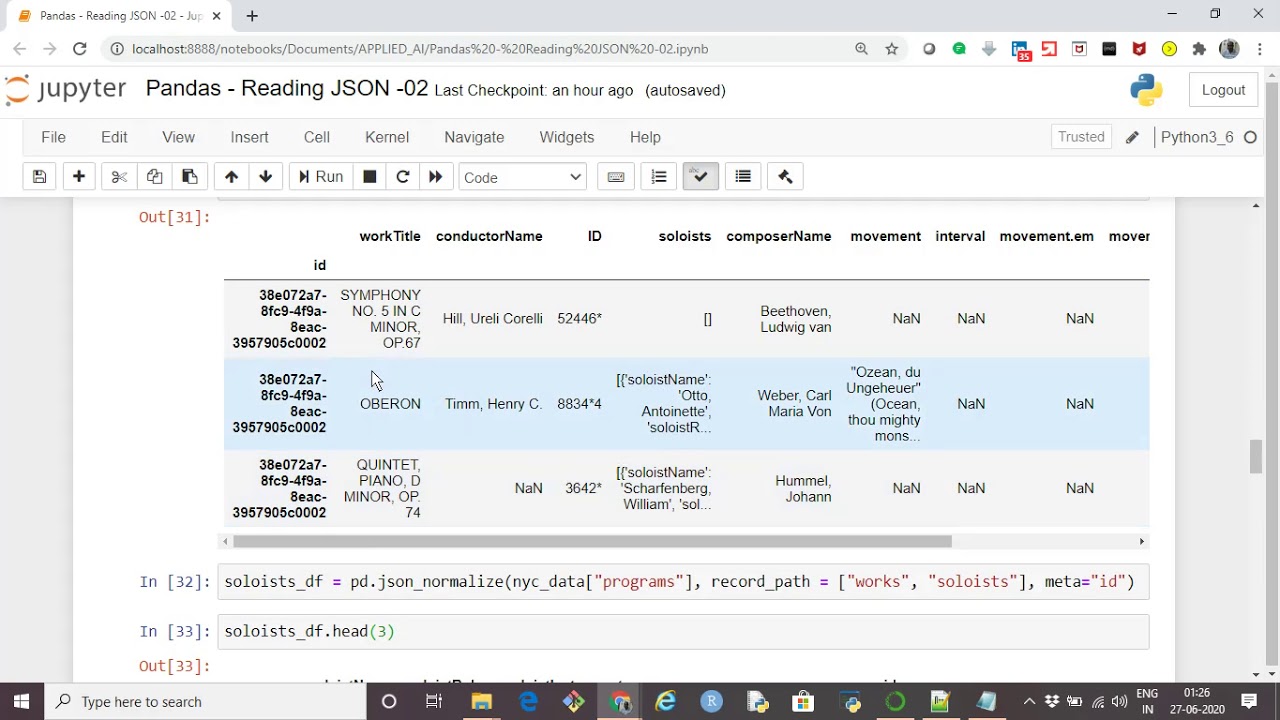1280x720 pixels.
Task: Click the conductorName column header
Action: [489, 236]
